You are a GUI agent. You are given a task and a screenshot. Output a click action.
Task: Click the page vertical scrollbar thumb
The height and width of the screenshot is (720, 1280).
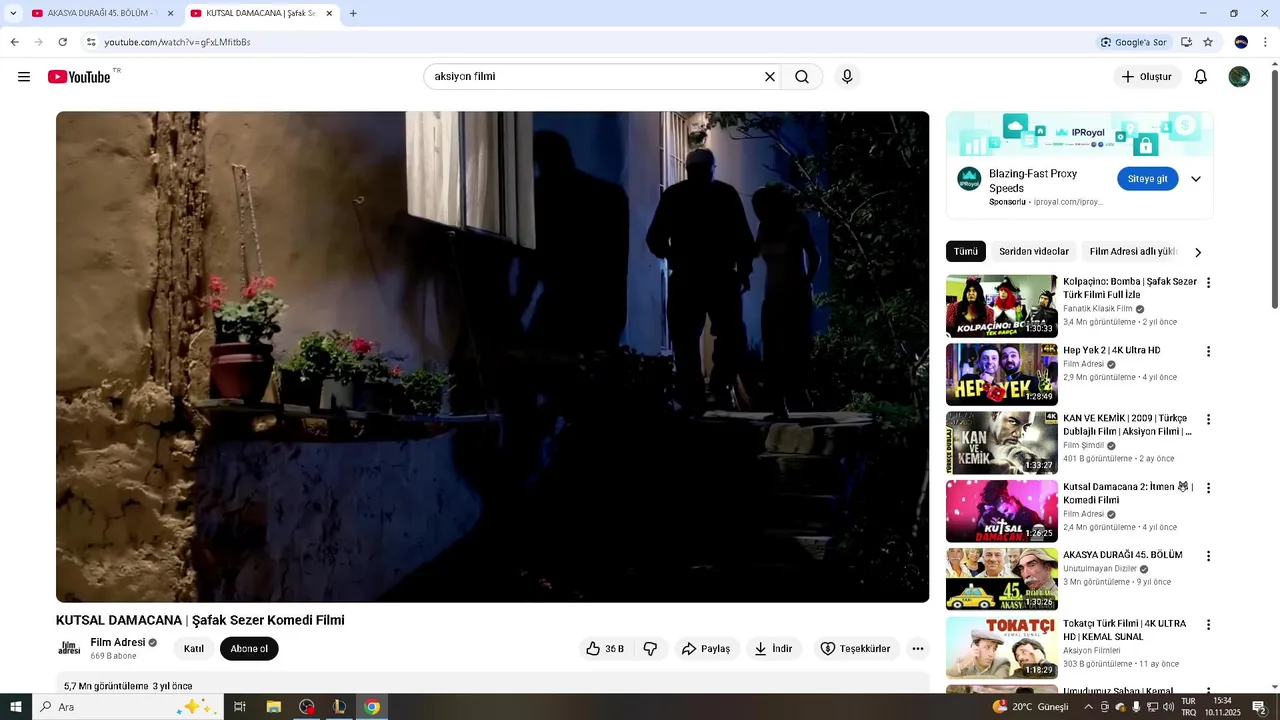(x=1274, y=188)
